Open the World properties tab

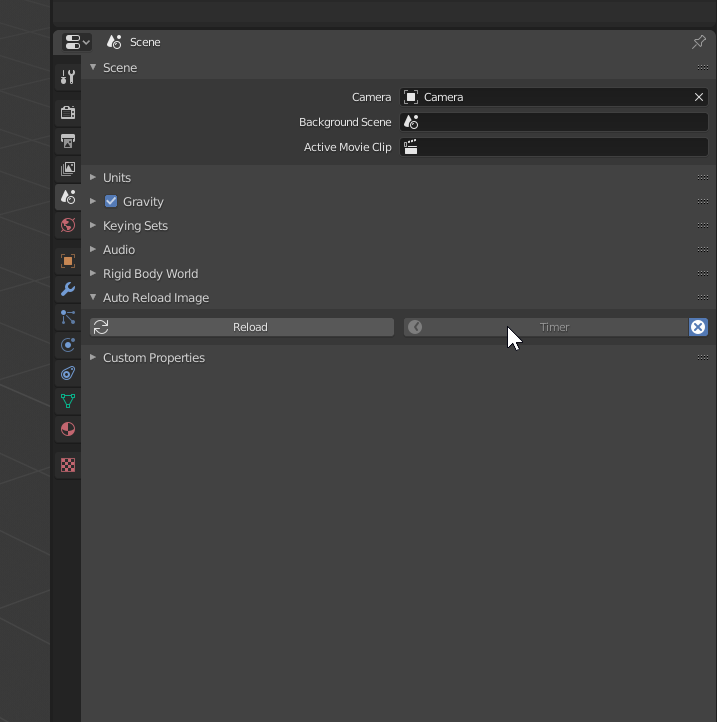[68, 225]
